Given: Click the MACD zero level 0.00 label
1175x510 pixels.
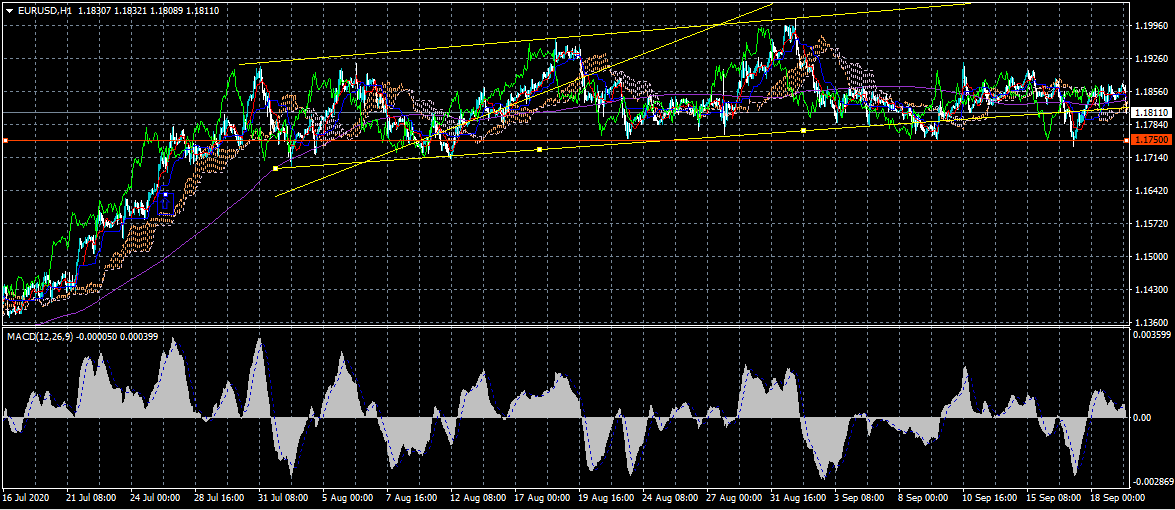Looking at the screenshot, I should pyautogui.click(x=1140, y=417).
